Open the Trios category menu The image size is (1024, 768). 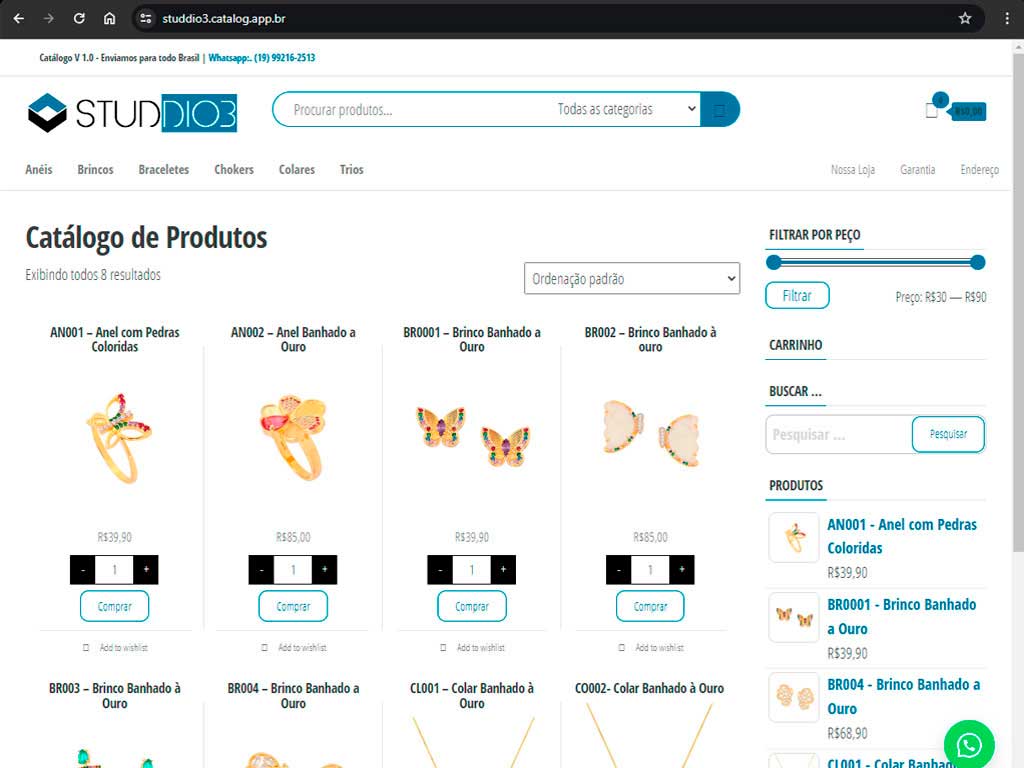(351, 170)
